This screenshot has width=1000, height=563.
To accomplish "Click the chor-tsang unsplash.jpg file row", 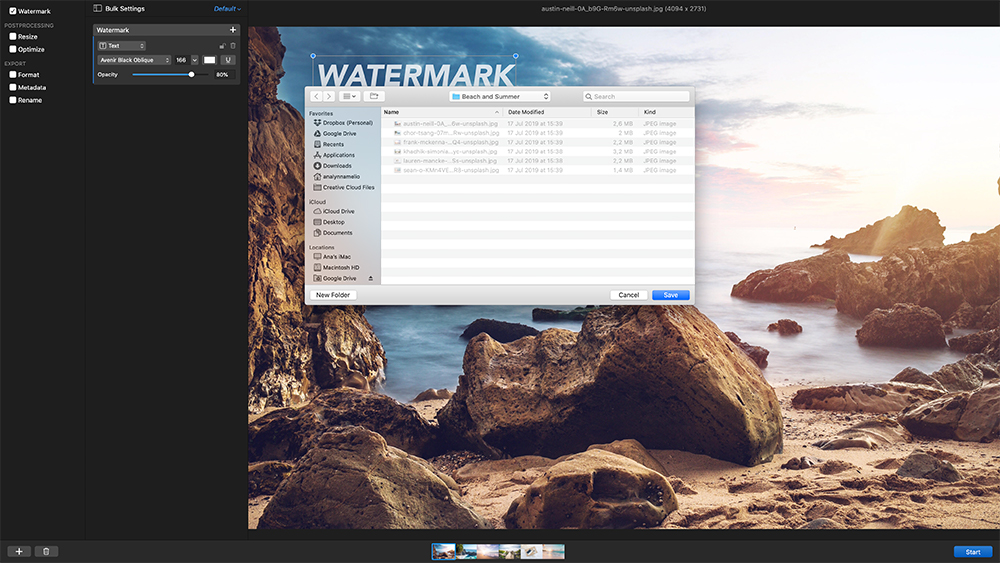I will (x=538, y=133).
